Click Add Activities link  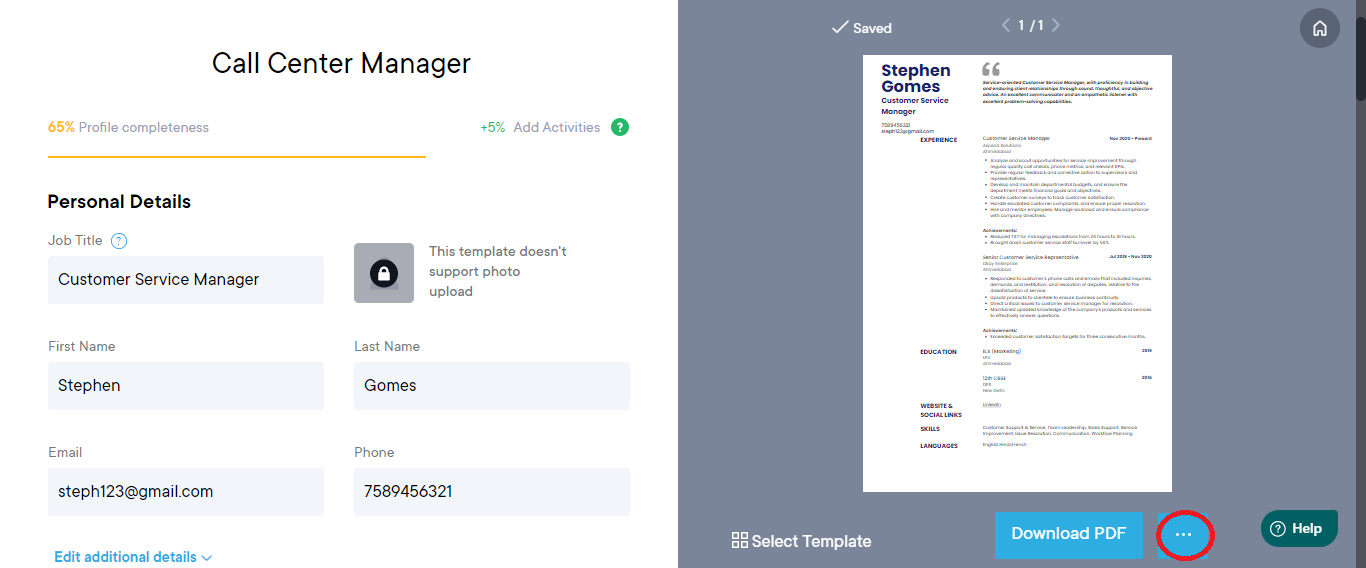[x=557, y=127]
